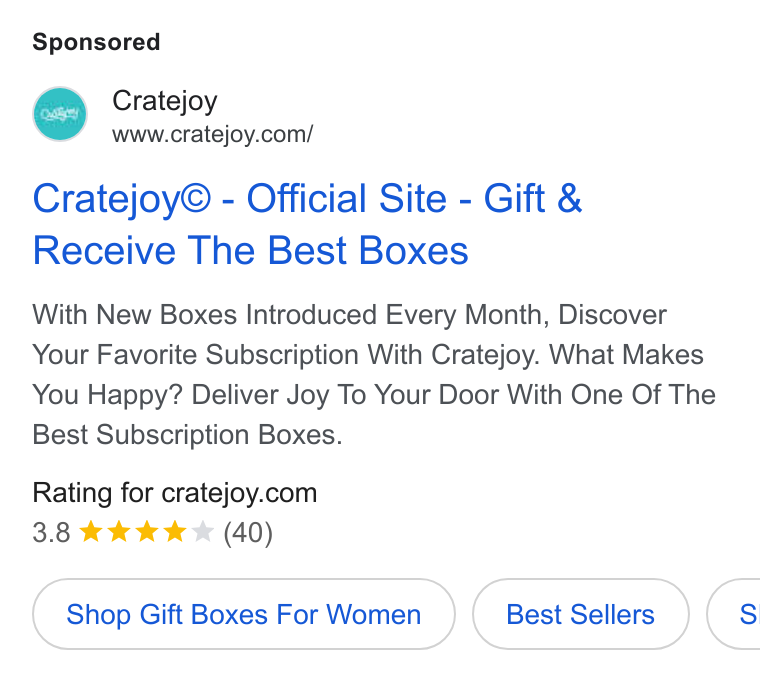The width and height of the screenshot is (760, 682).
Task: Select the Best Sellers chip
Action: point(581,614)
